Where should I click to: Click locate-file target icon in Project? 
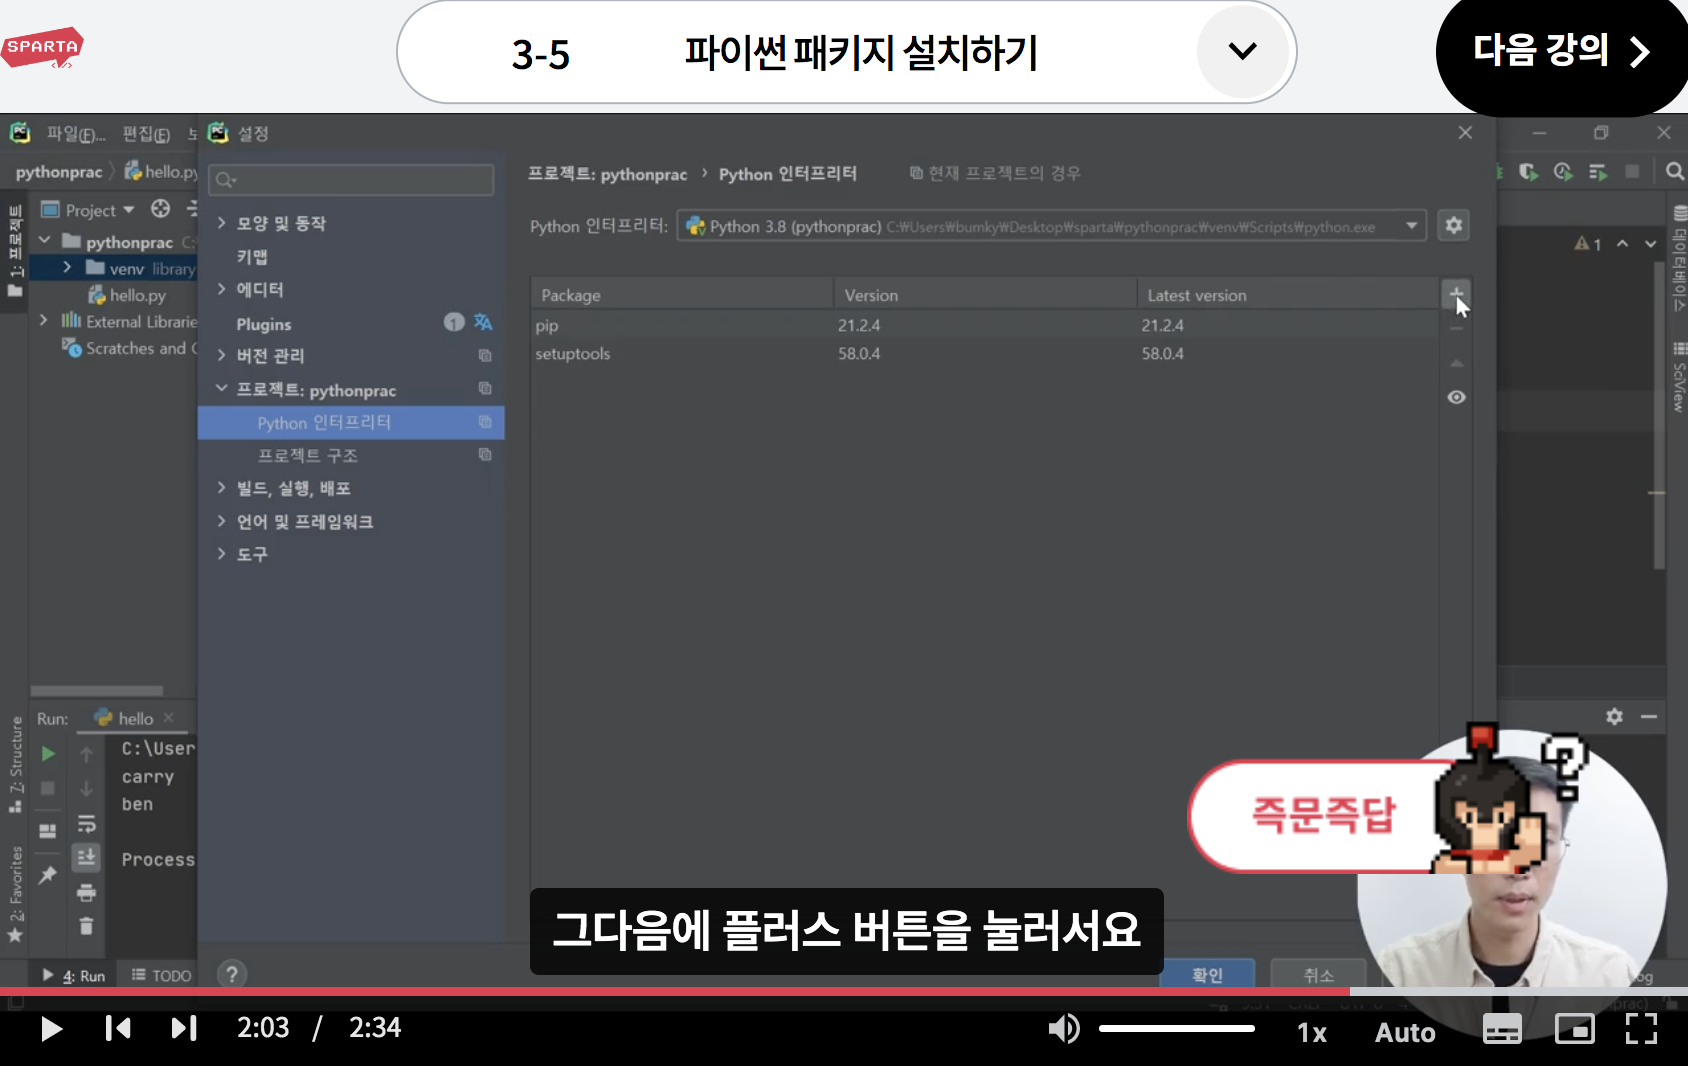point(160,208)
